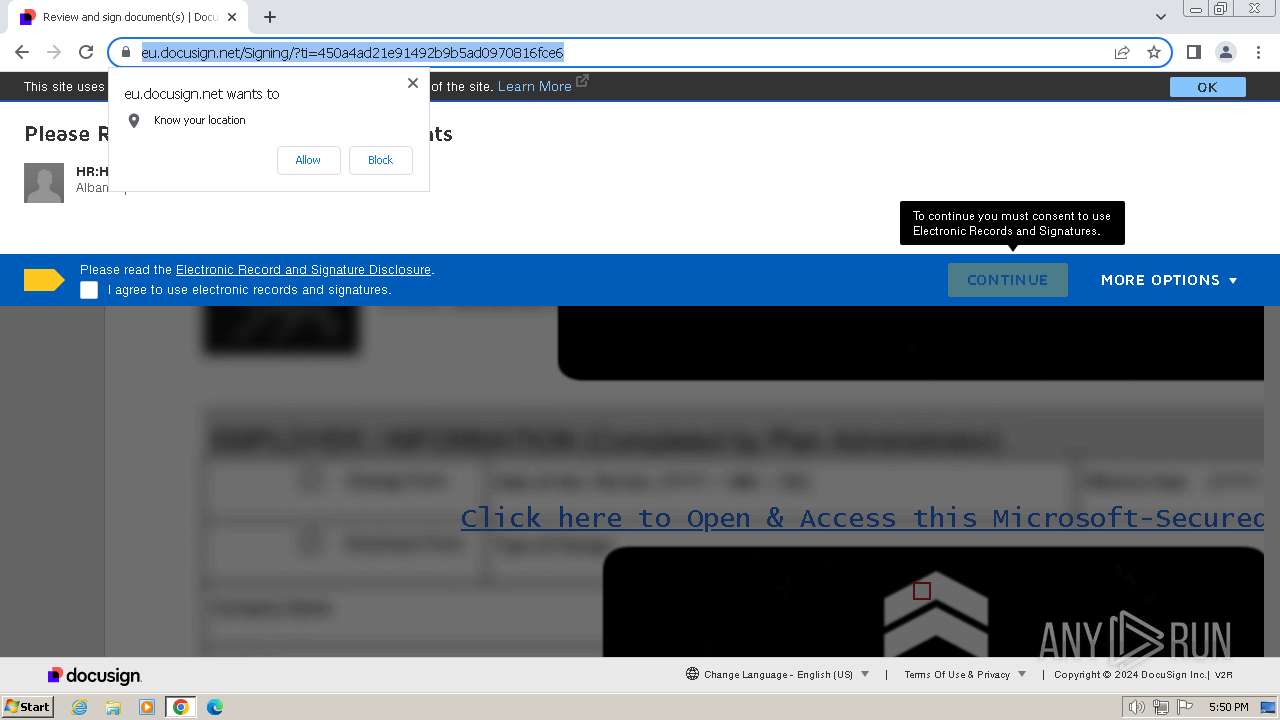Click the globe language icon
This screenshot has width=1280, height=720.
[692, 674]
